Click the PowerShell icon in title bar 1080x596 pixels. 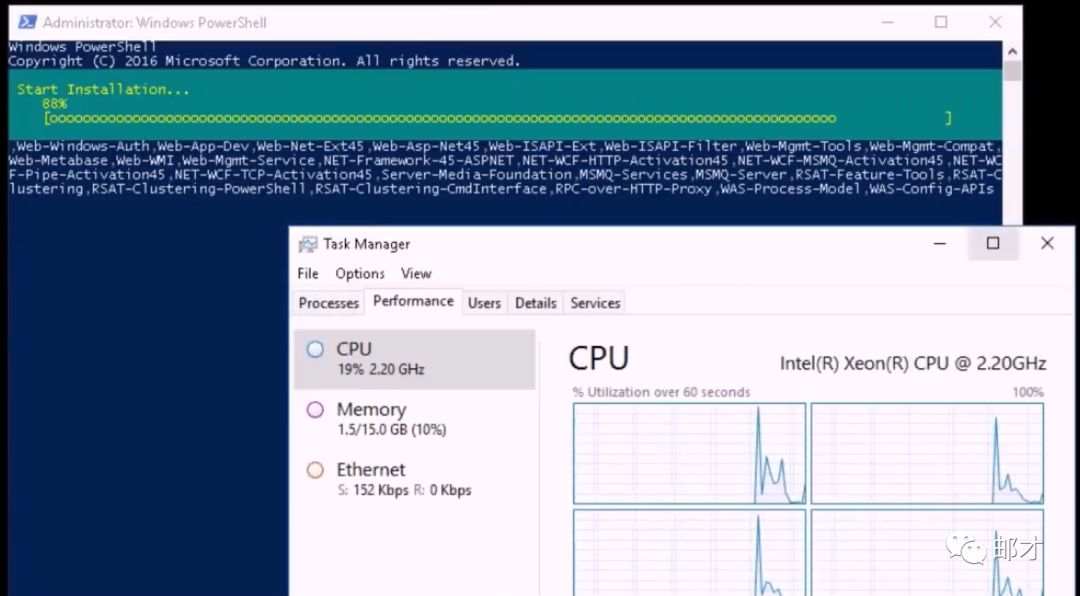point(27,22)
